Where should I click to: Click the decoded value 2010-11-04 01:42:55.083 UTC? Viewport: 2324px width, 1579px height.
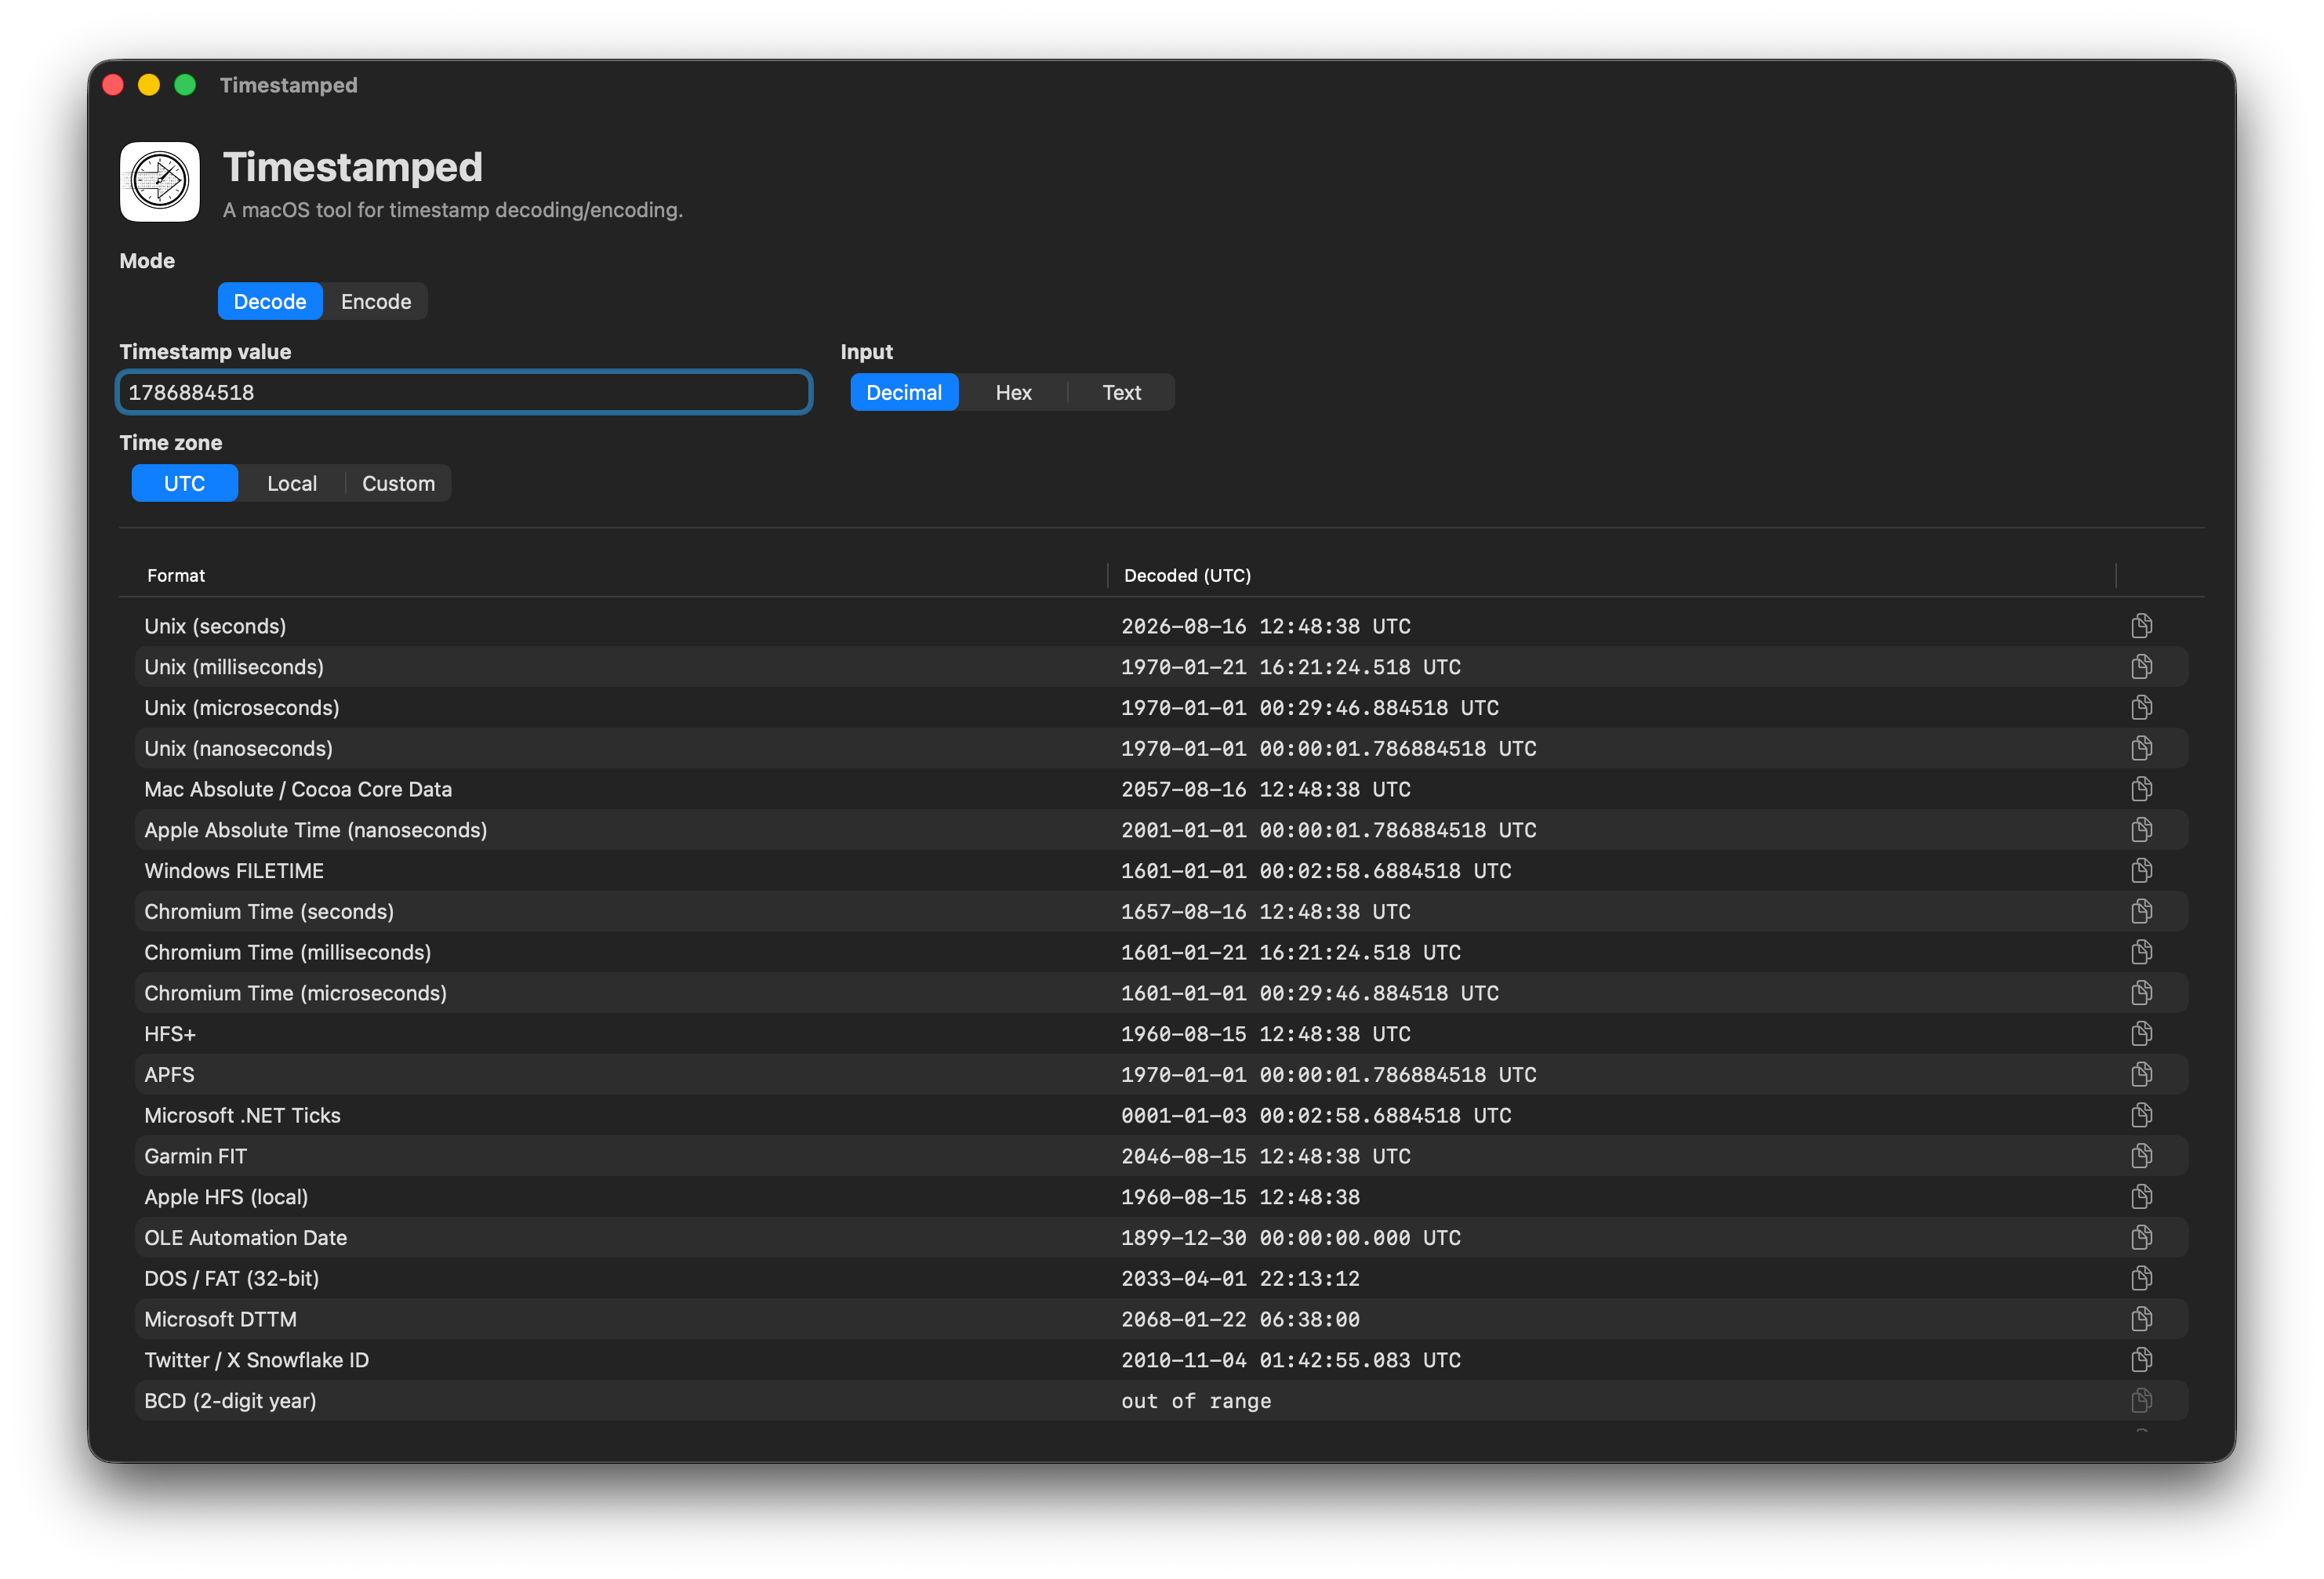[1291, 1360]
